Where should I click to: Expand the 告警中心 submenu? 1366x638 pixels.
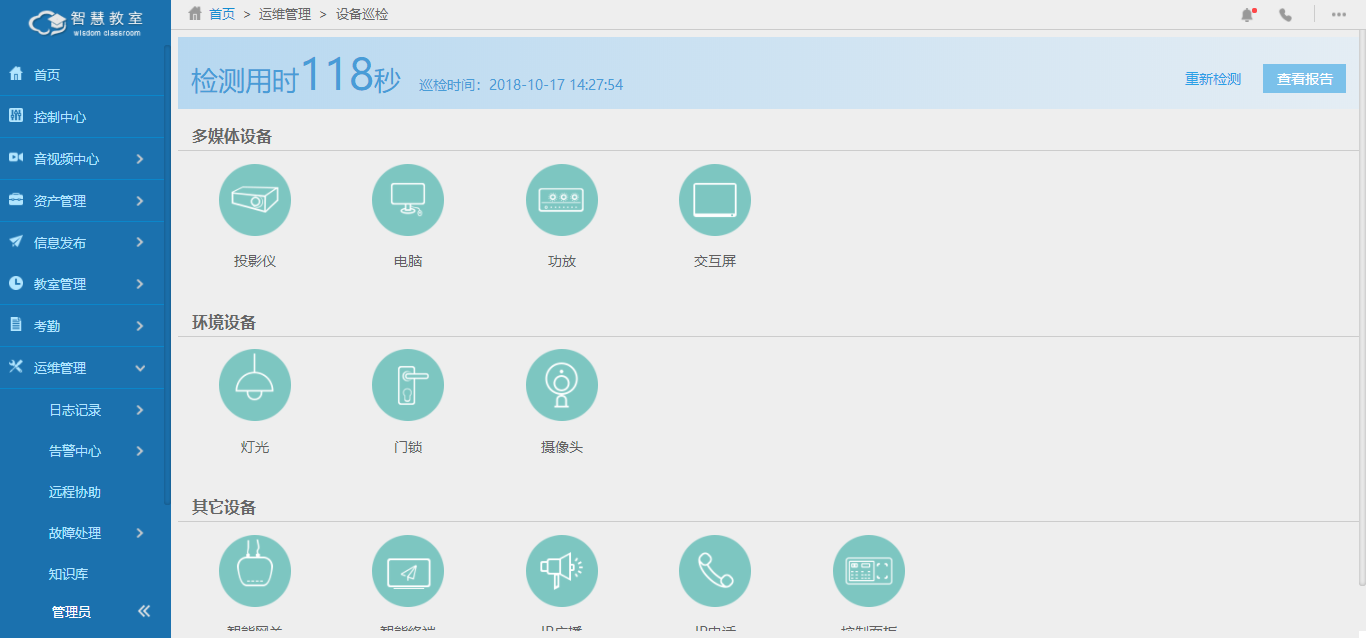click(x=95, y=451)
